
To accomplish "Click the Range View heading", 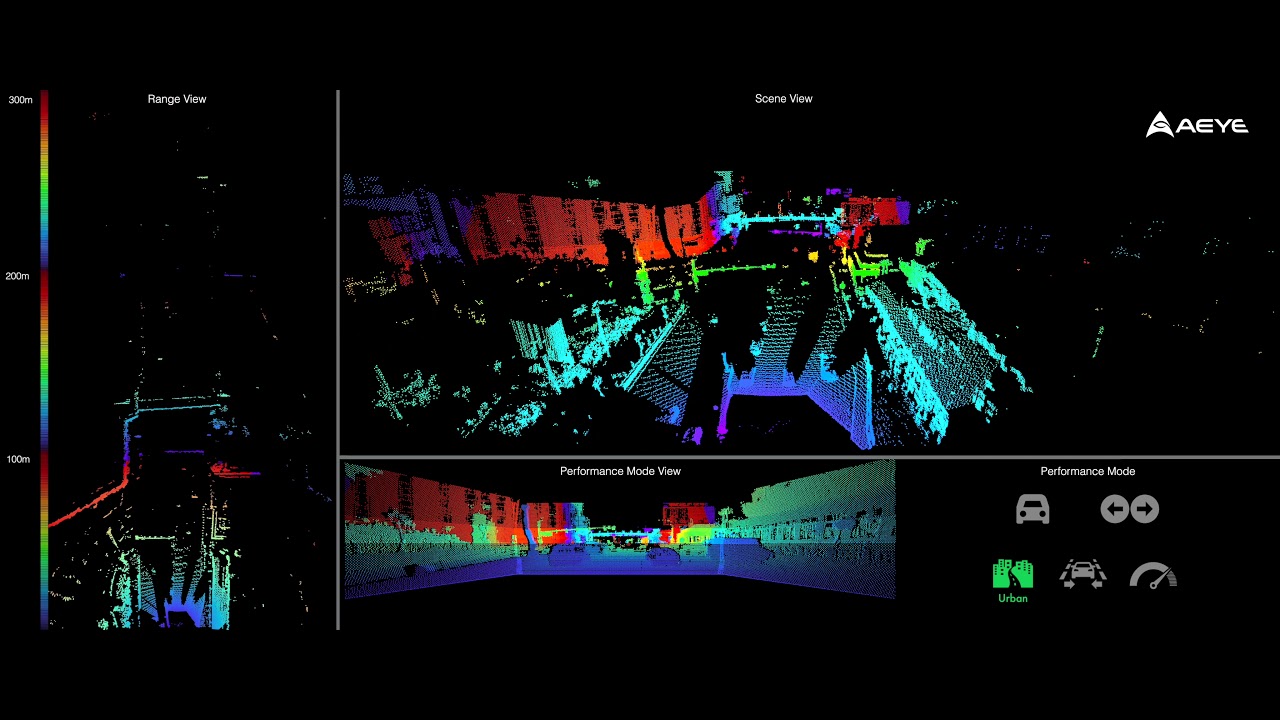I will pos(177,99).
